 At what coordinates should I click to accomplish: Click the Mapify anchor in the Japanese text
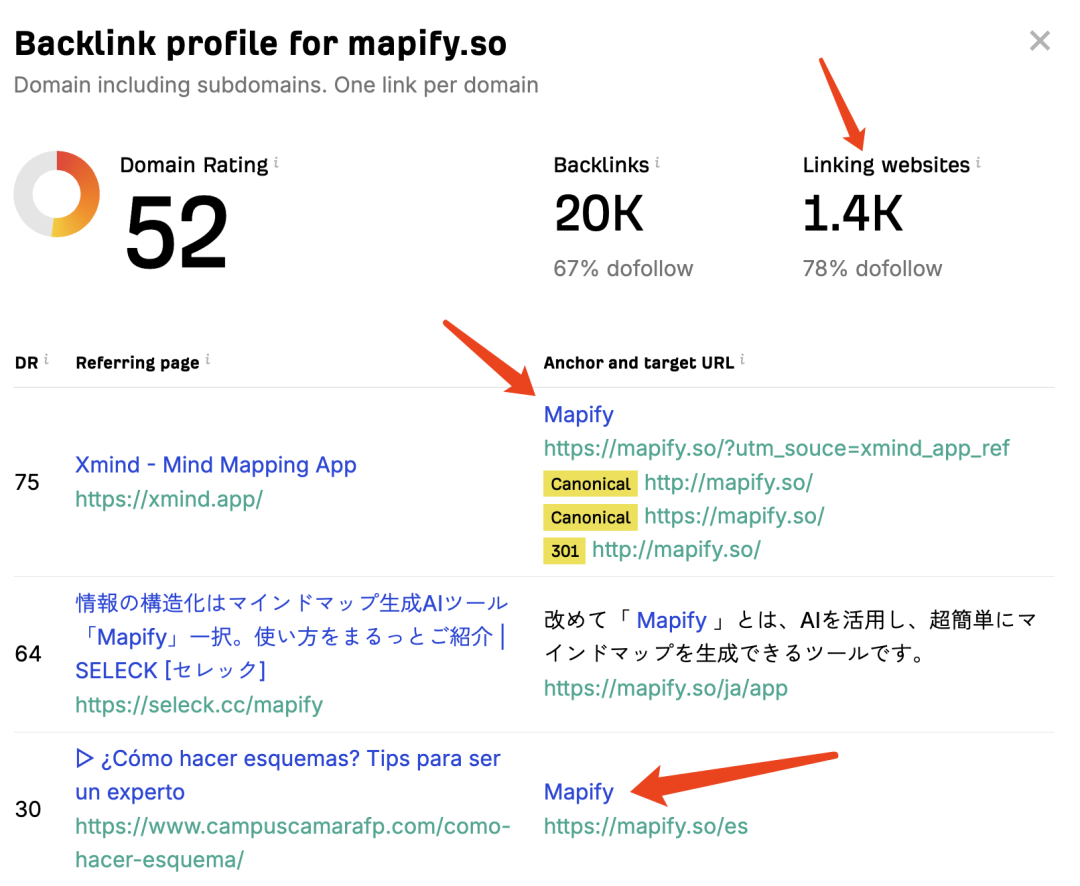(672, 620)
